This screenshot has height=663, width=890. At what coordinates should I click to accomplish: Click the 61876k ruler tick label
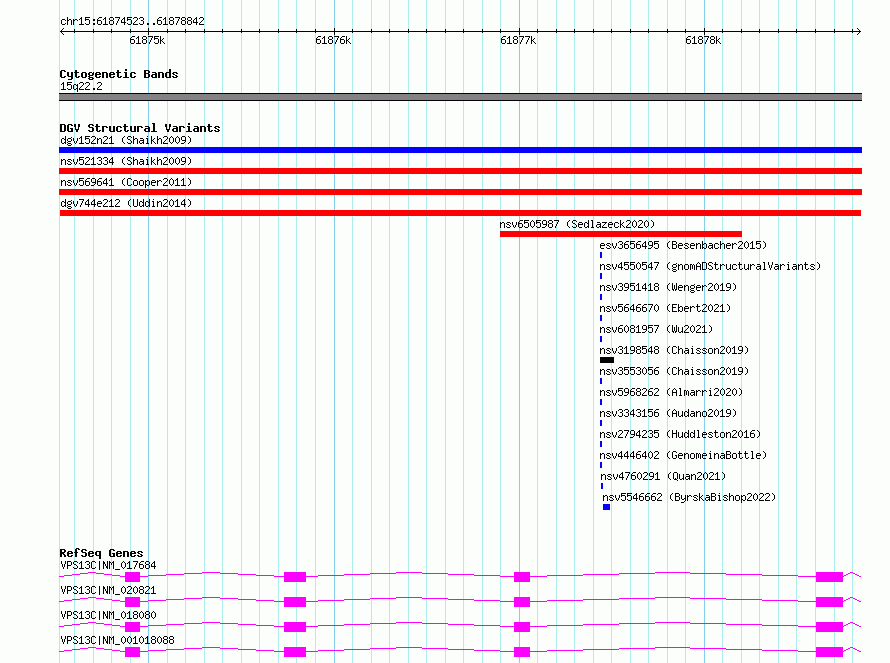(x=333, y=40)
